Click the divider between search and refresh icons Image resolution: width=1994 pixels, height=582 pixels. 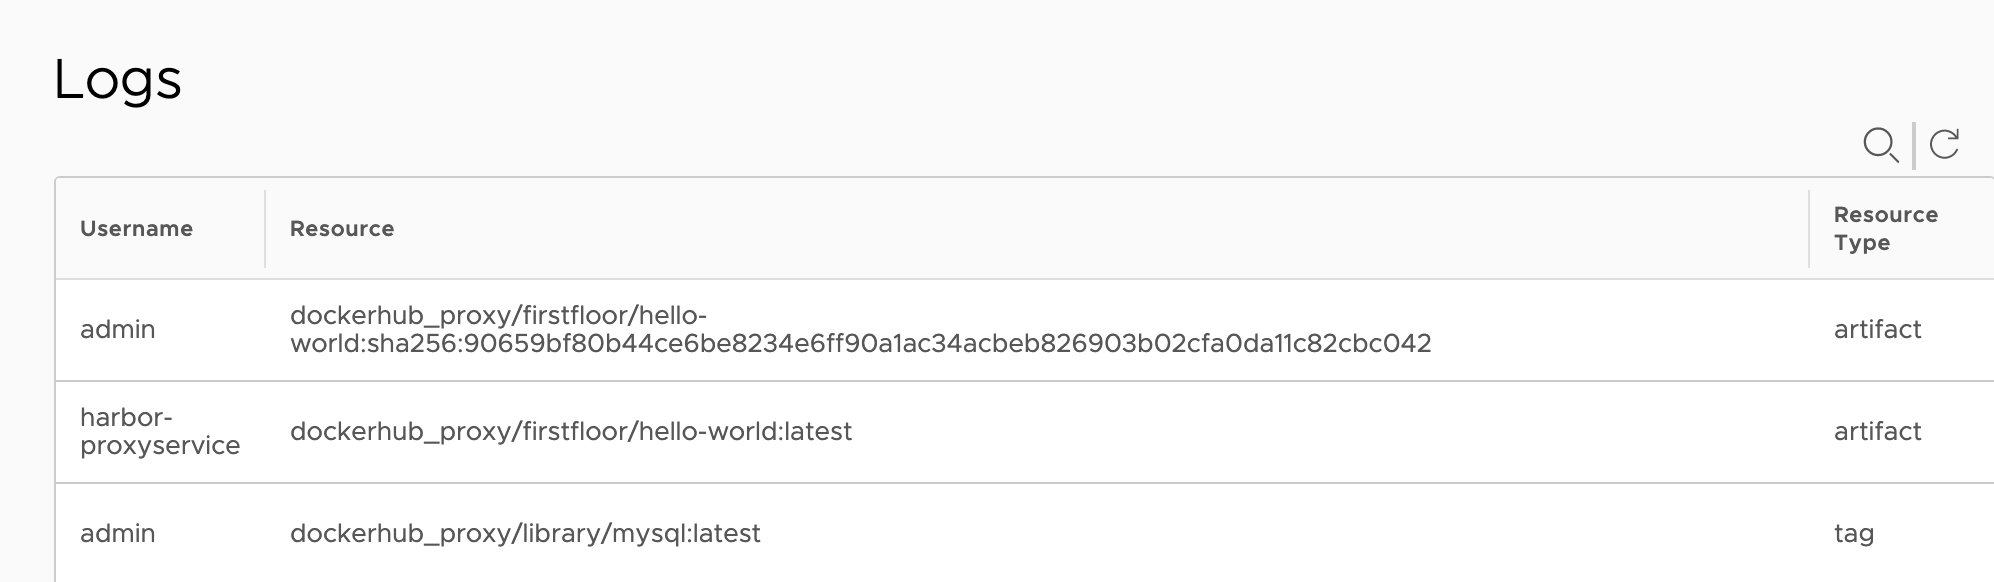click(x=1914, y=146)
